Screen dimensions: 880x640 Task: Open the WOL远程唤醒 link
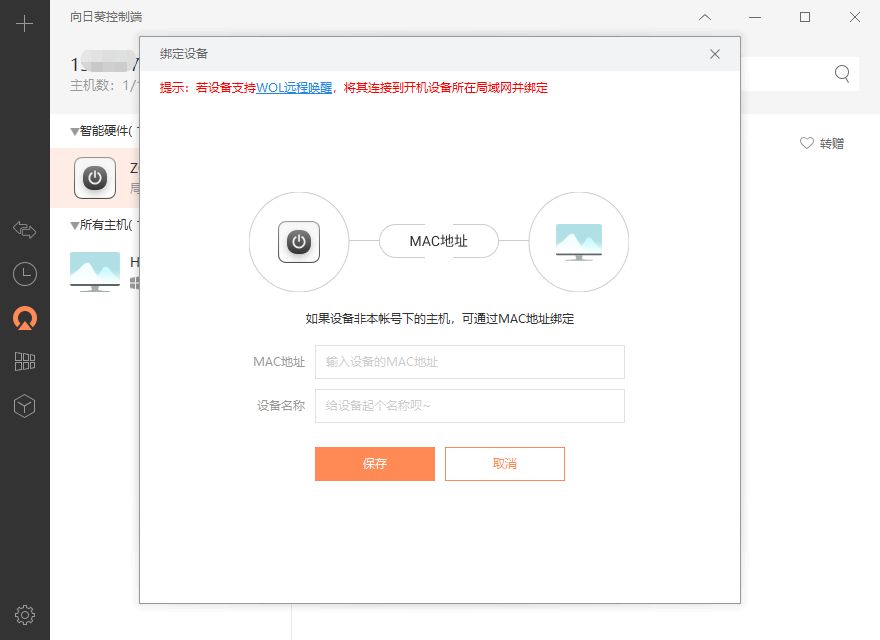(294, 88)
